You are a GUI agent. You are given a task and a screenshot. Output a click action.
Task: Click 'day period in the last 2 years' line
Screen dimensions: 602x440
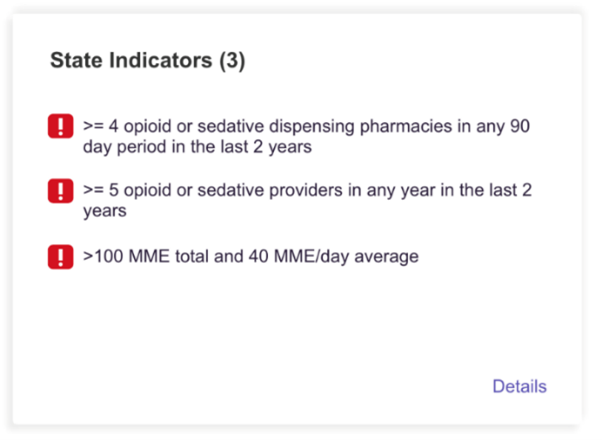coord(197,147)
